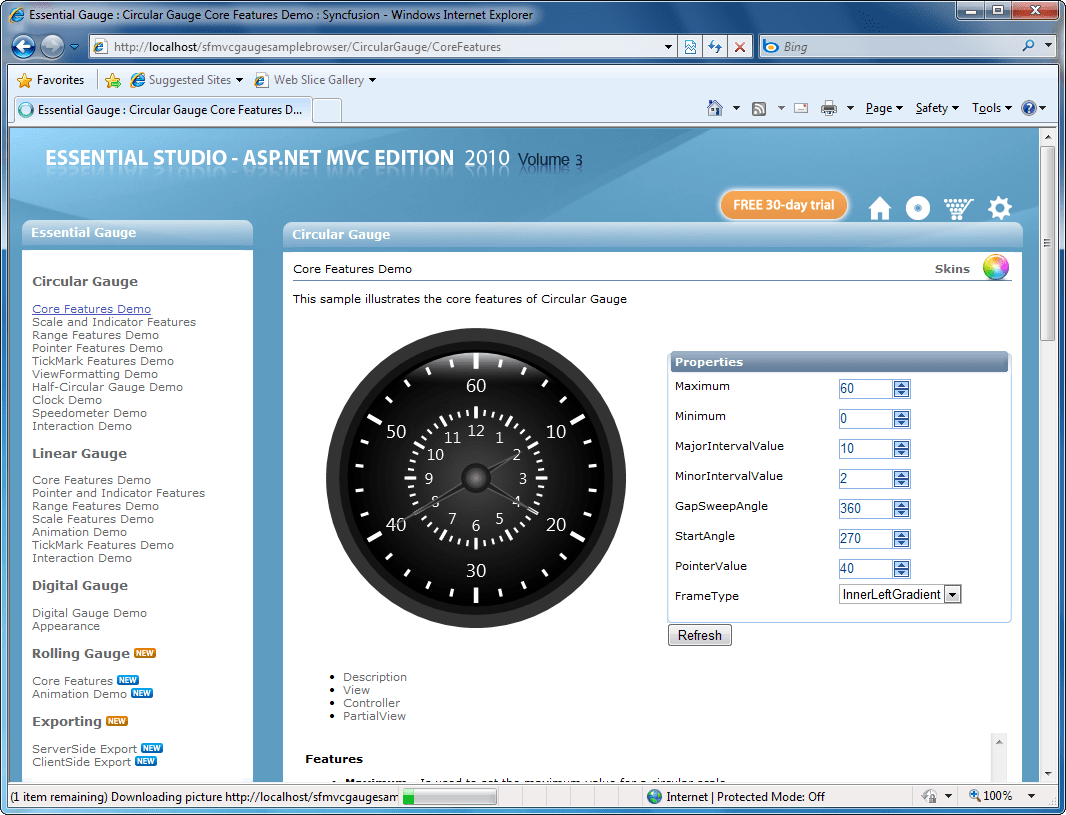Open the RSS feeds icon on the browser toolbar
Image resolution: width=1066 pixels, height=815 pixels.
pyautogui.click(x=758, y=107)
